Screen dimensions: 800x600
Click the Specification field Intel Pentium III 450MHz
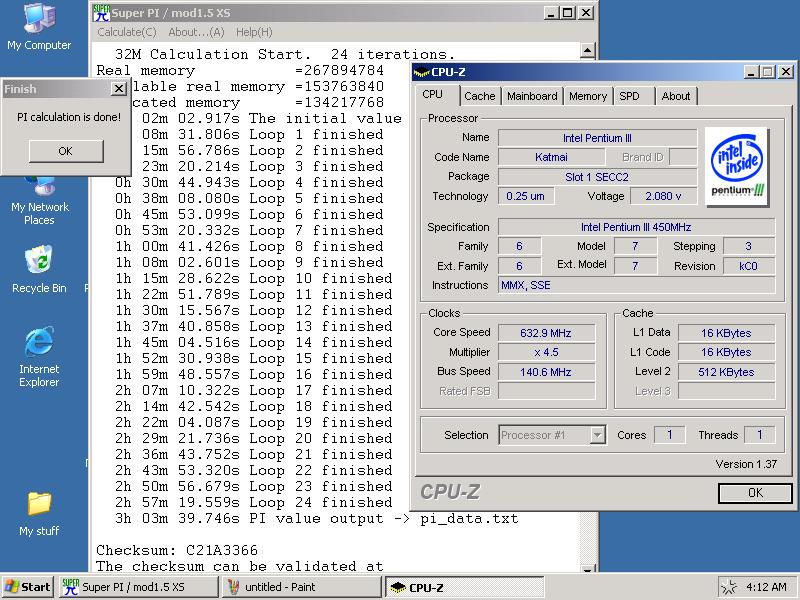[x=636, y=227]
